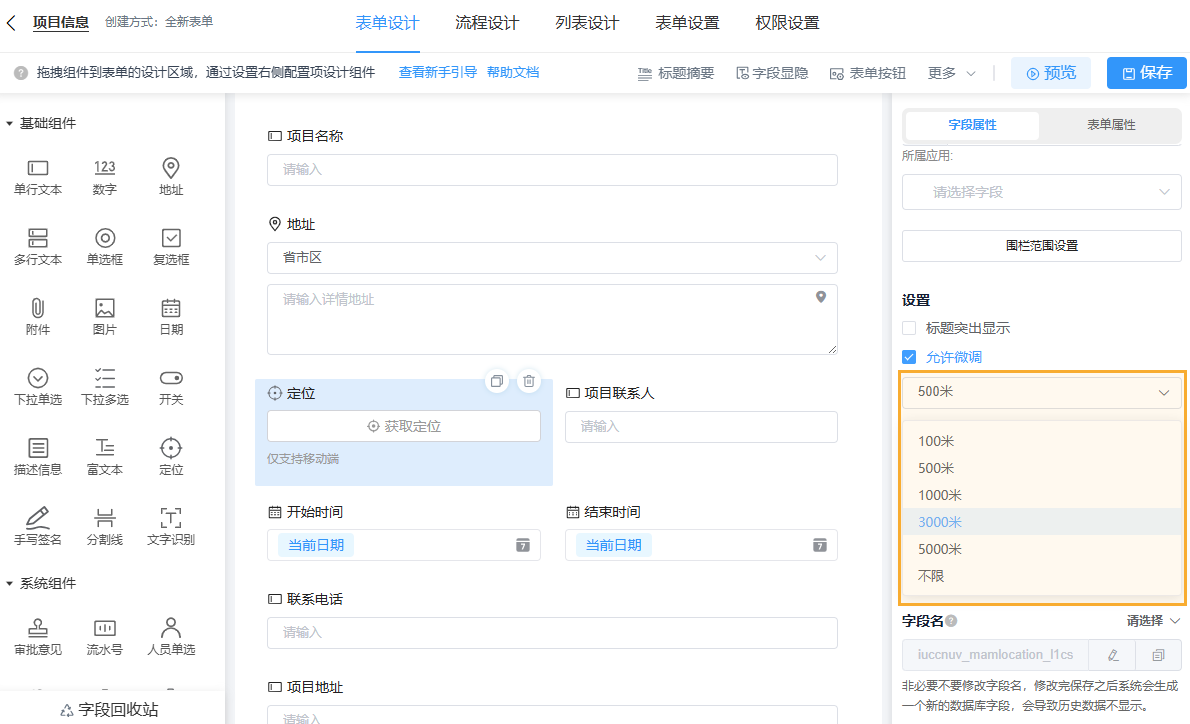Select the 复选框 component icon
The image size is (1190, 724).
click(170, 240)
